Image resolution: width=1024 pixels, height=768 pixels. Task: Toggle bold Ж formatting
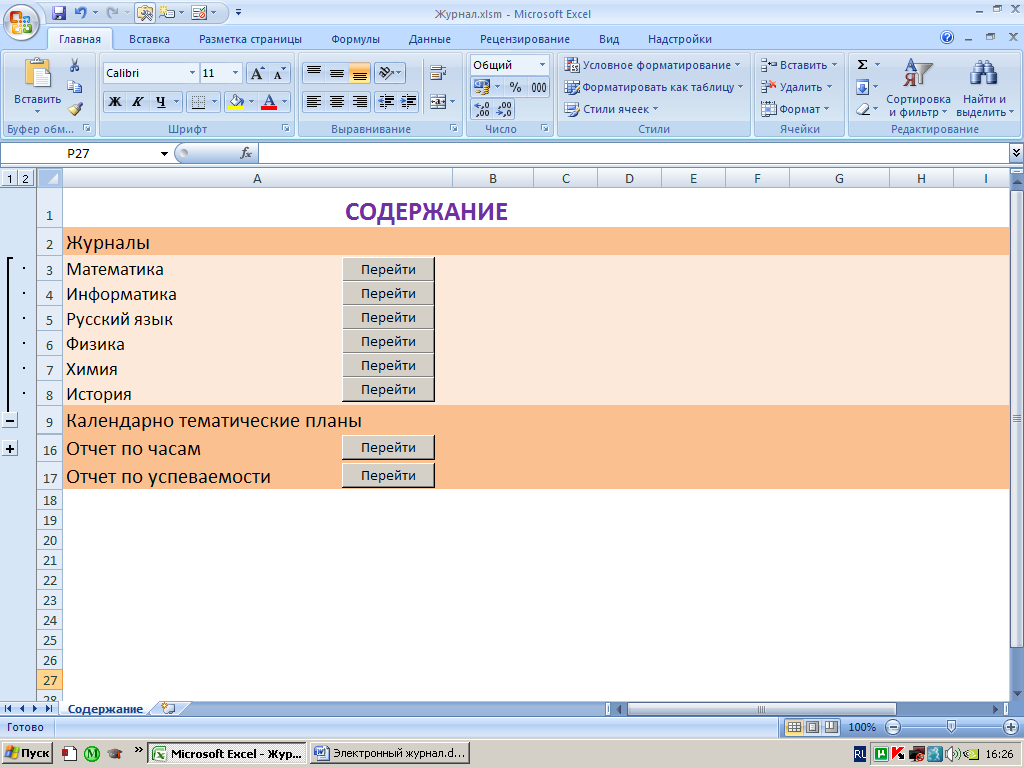point(115,102)
